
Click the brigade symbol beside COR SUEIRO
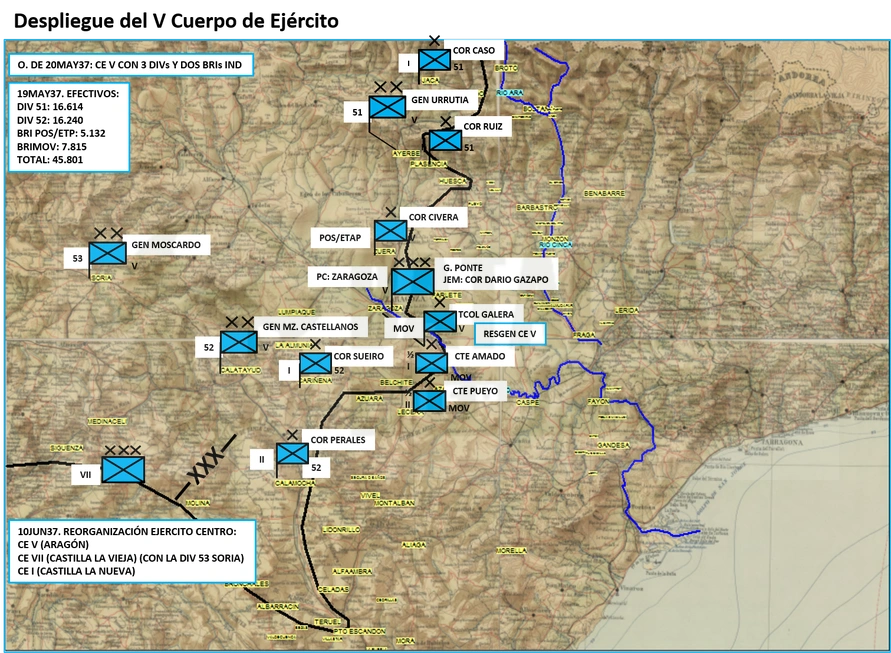(315, 364)
